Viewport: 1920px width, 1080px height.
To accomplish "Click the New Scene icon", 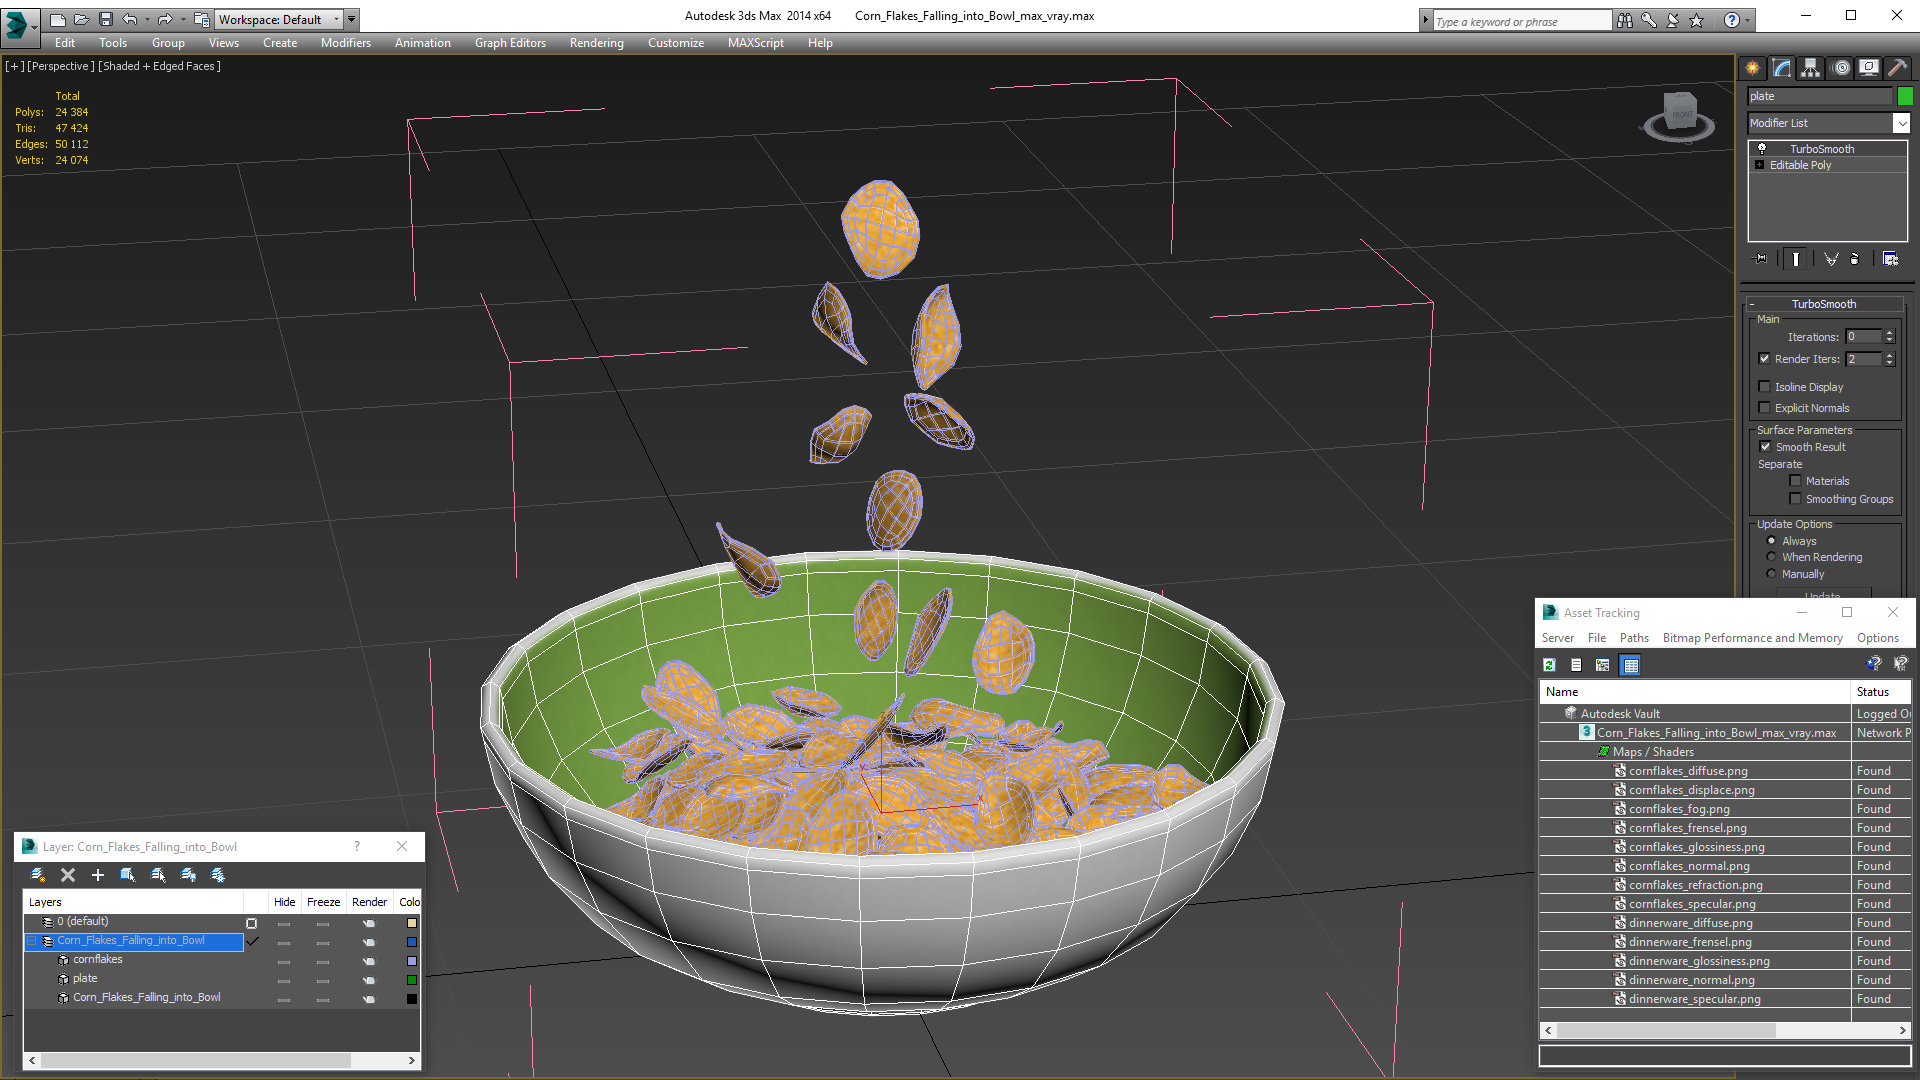I will 58,19.
